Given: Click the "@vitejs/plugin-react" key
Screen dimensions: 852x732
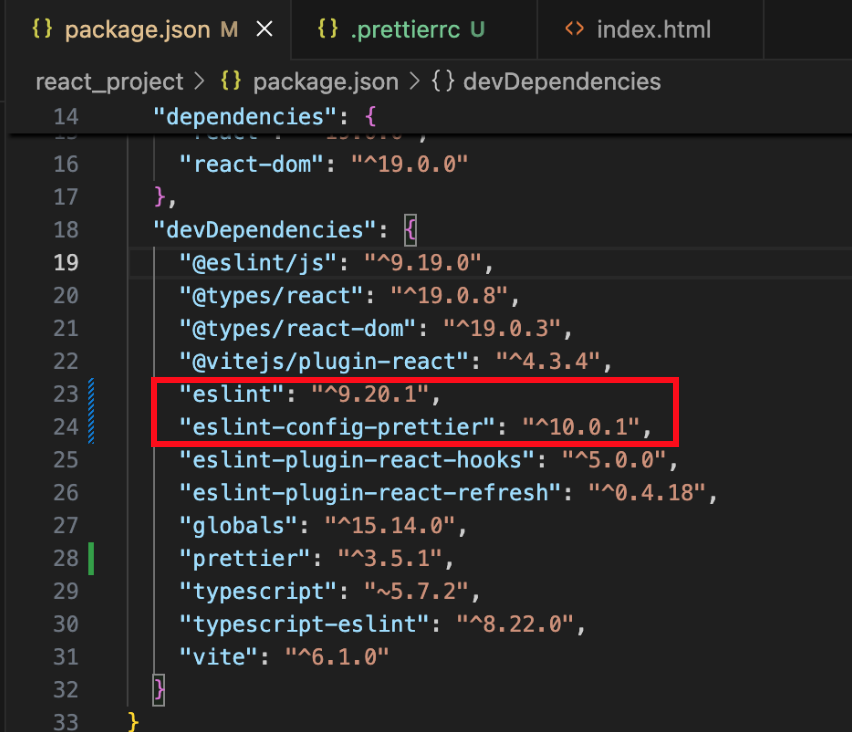Looking at the screenshot, I should point(324,361).
